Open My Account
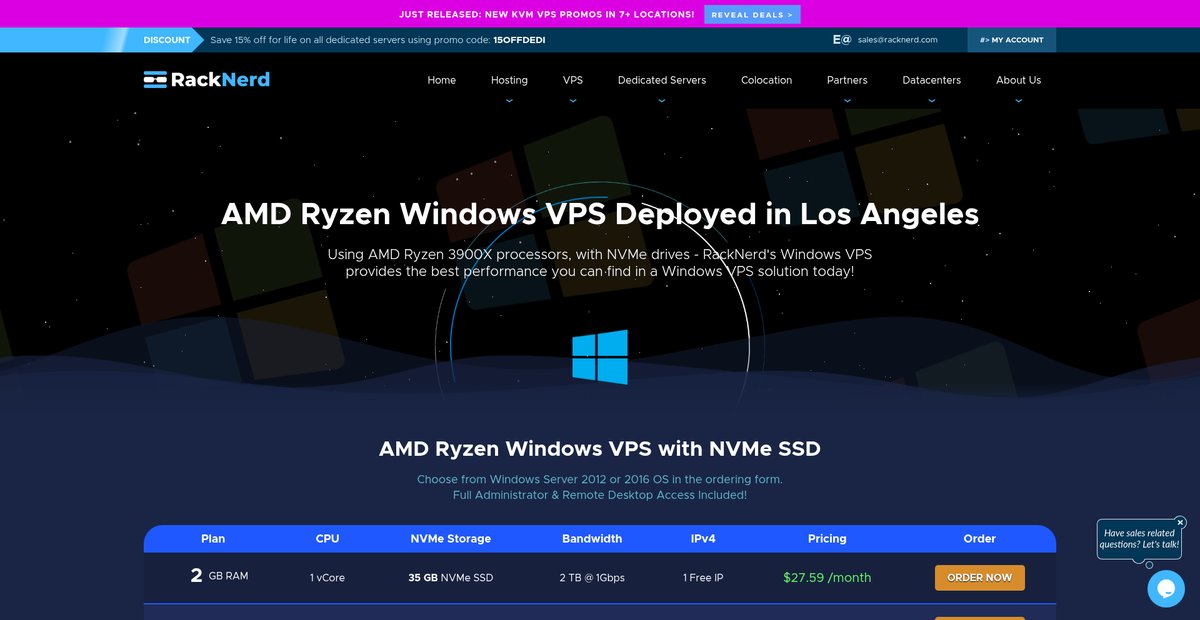The width and height of the screenshot is (1200, 620). pyautogui.click(x=1011, y=40)
